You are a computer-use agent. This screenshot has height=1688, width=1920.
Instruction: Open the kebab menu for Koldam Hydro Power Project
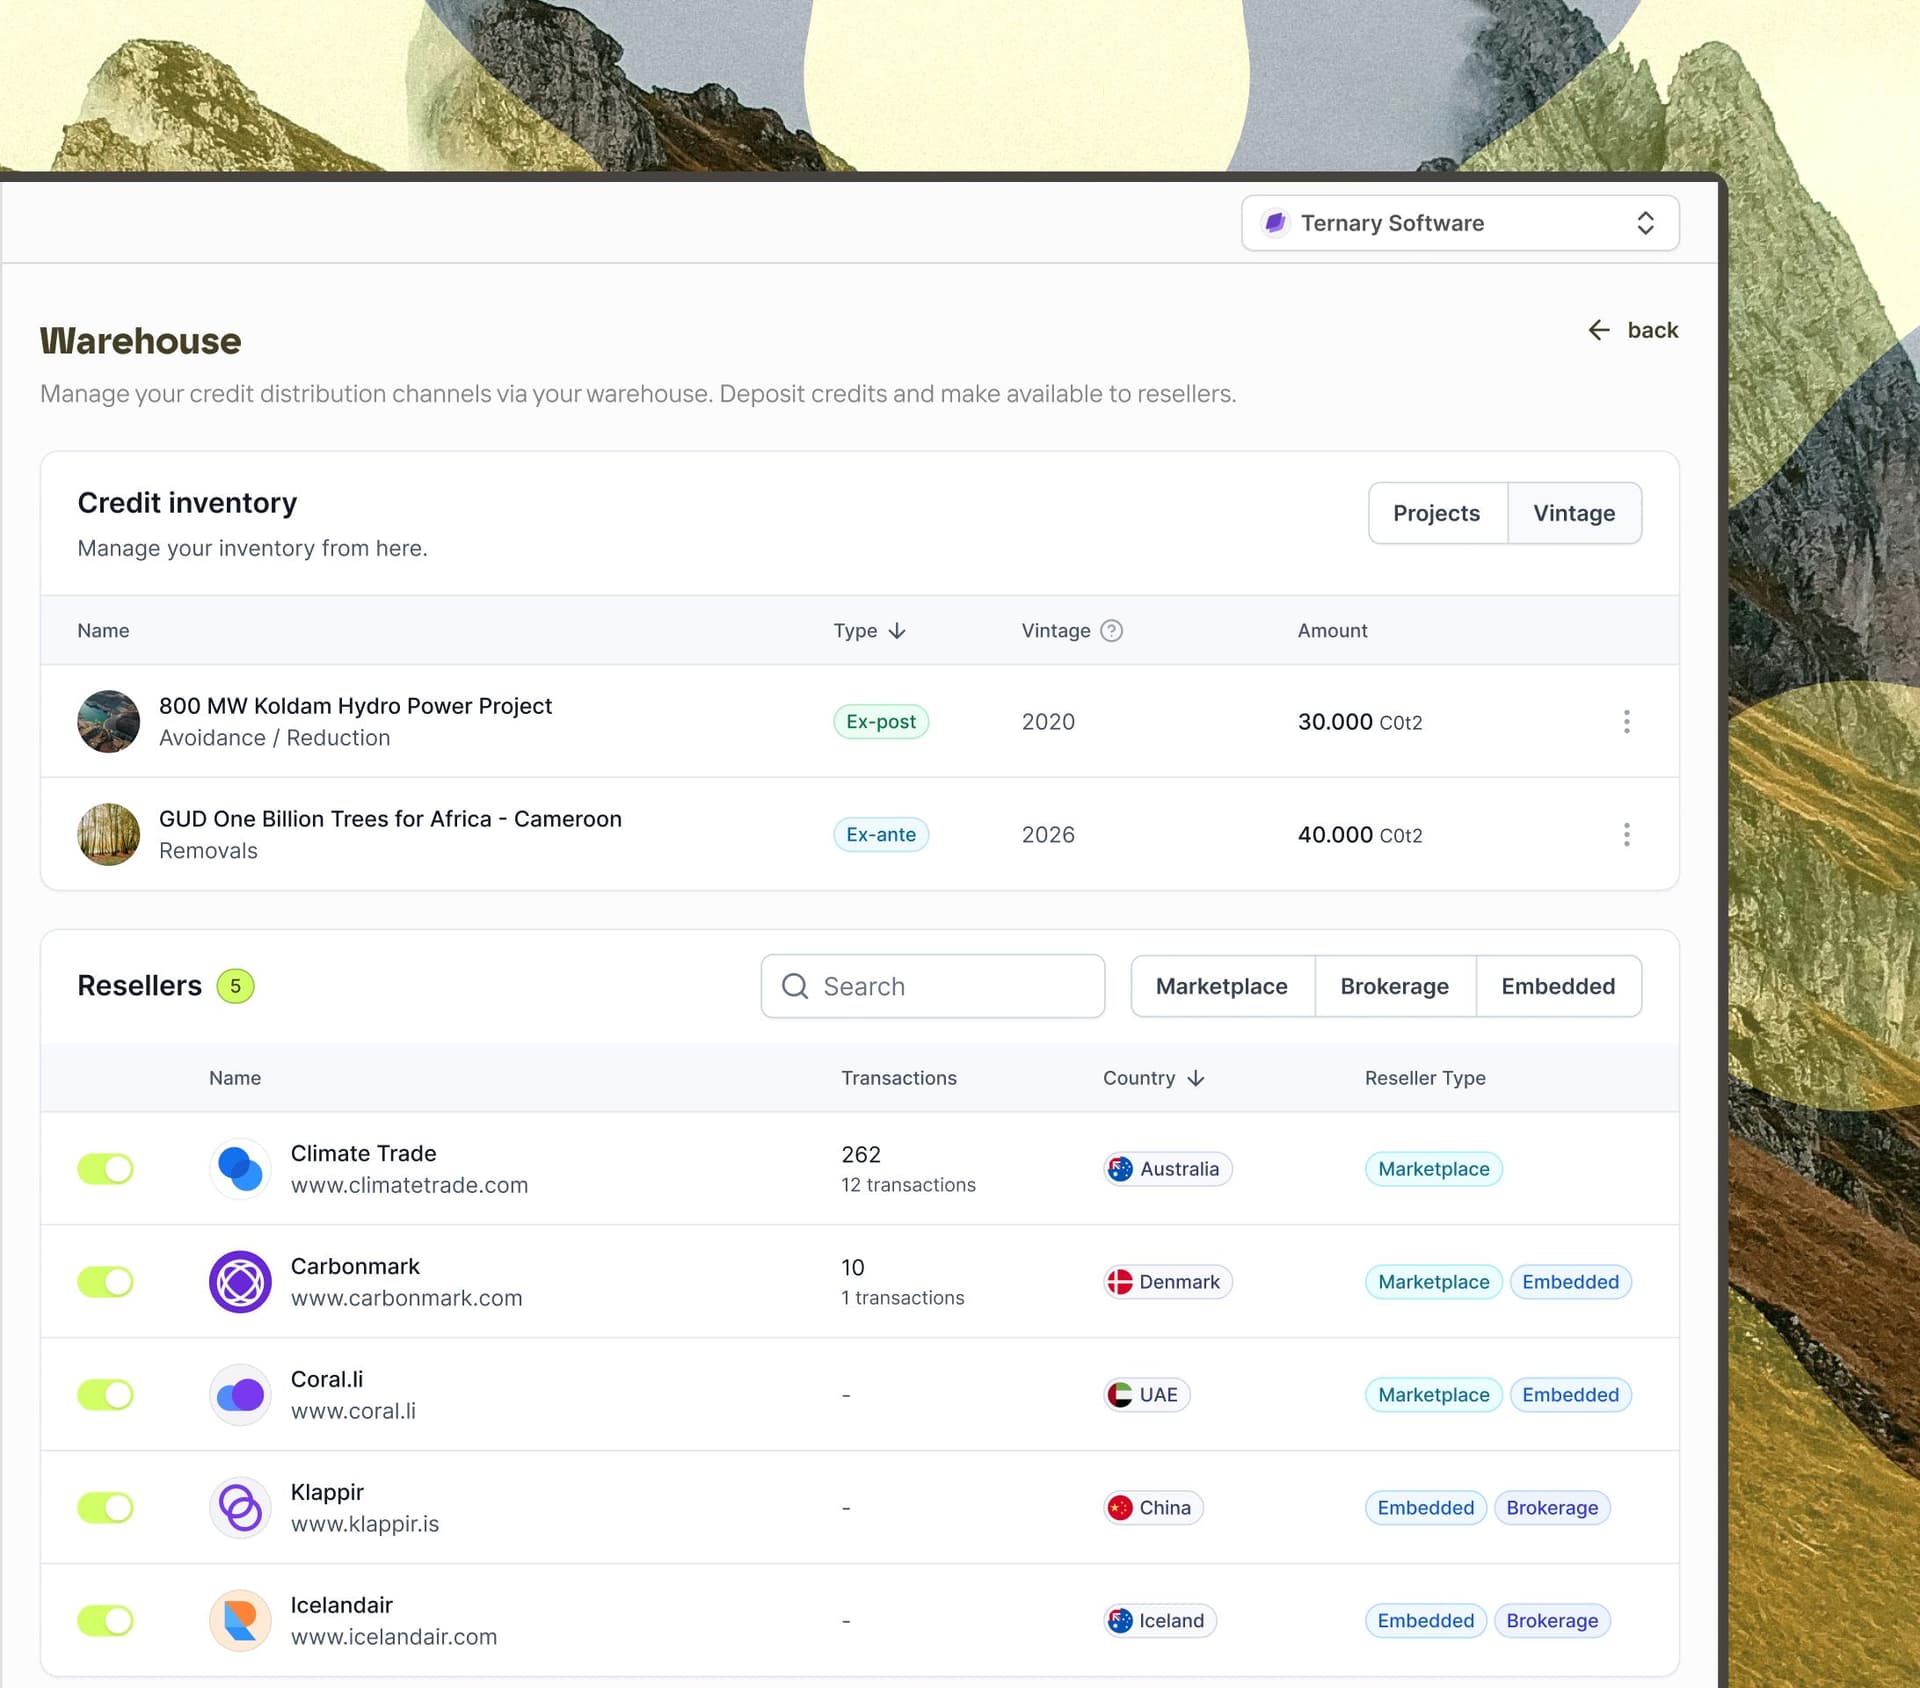pyautogui.click(x=1627, y=721)
